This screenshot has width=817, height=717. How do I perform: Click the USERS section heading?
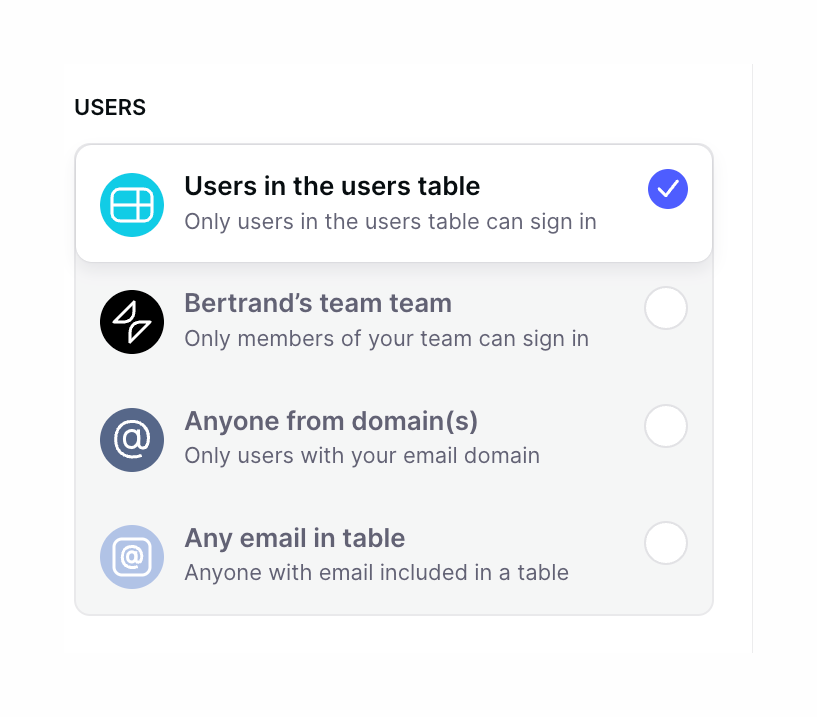click(110, 107)
